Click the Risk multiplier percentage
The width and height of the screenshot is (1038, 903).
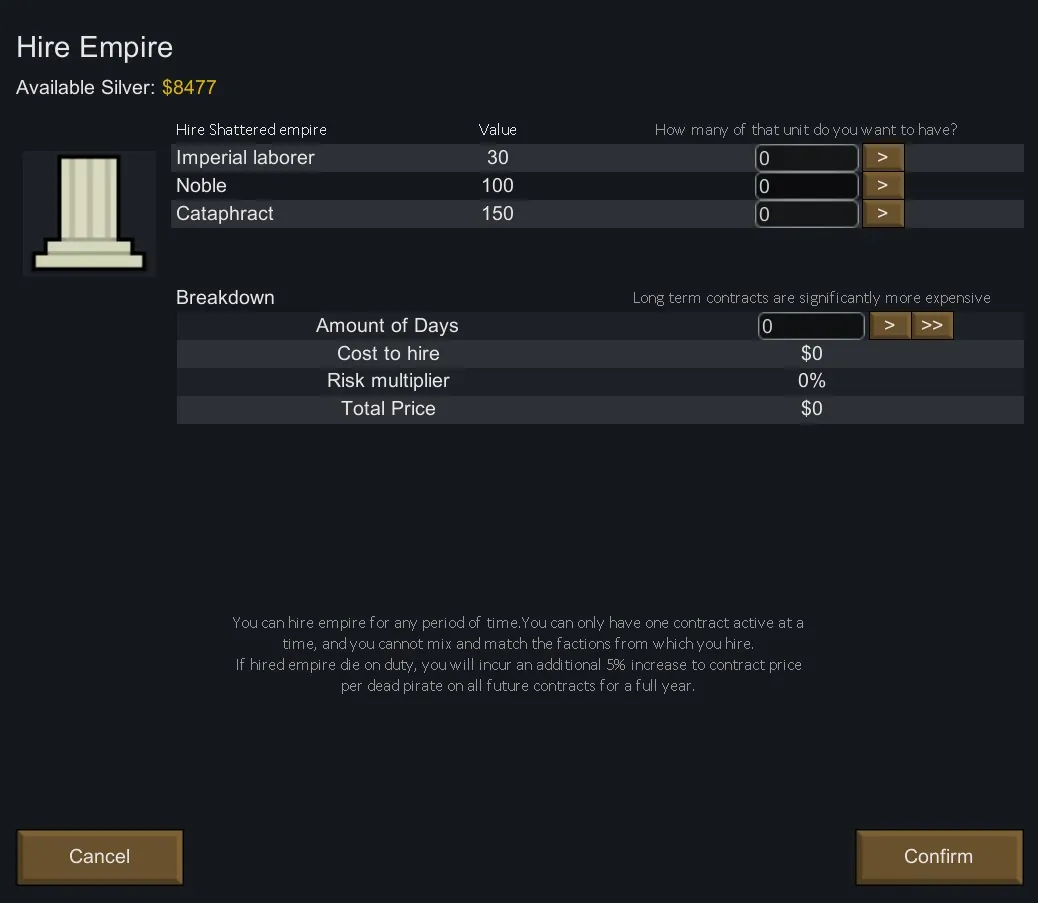[812, 381]
